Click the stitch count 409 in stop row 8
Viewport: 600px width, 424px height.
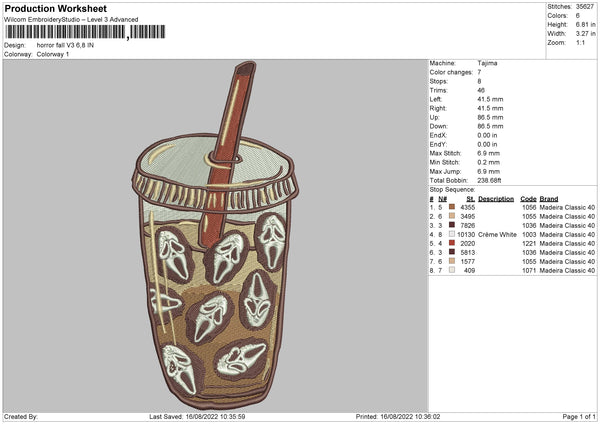click(470, 271)
